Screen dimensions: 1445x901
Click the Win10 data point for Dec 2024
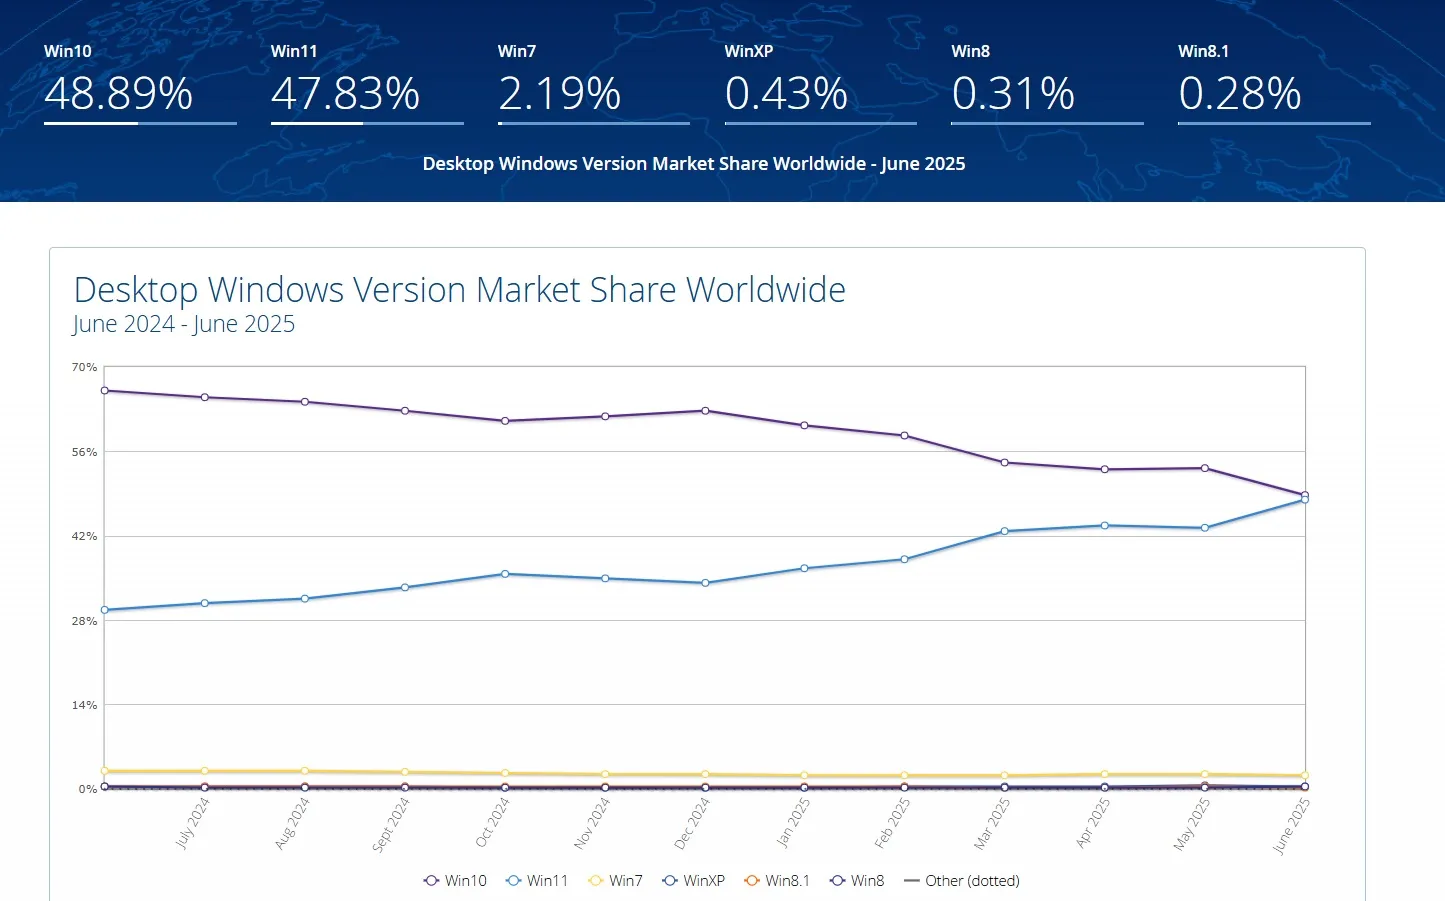(705, 411)
